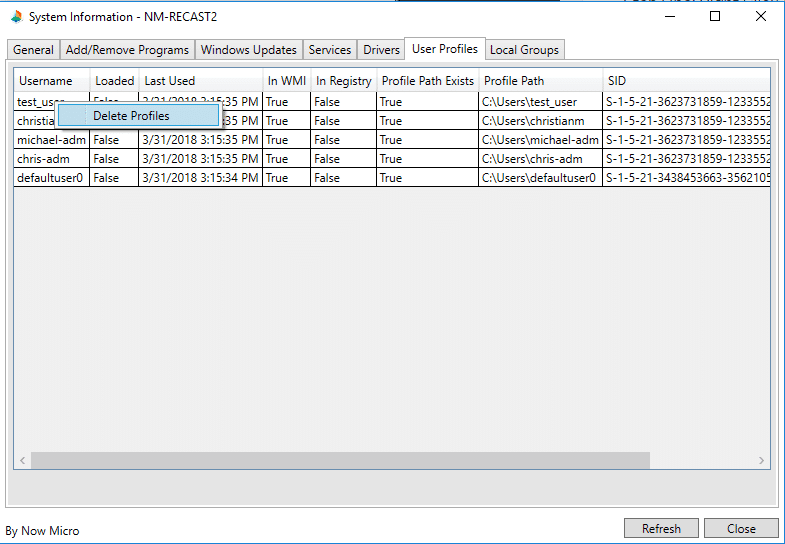Sort by the Username column header
The height and width of the screenshot is (544, 785).
point(46,81)
